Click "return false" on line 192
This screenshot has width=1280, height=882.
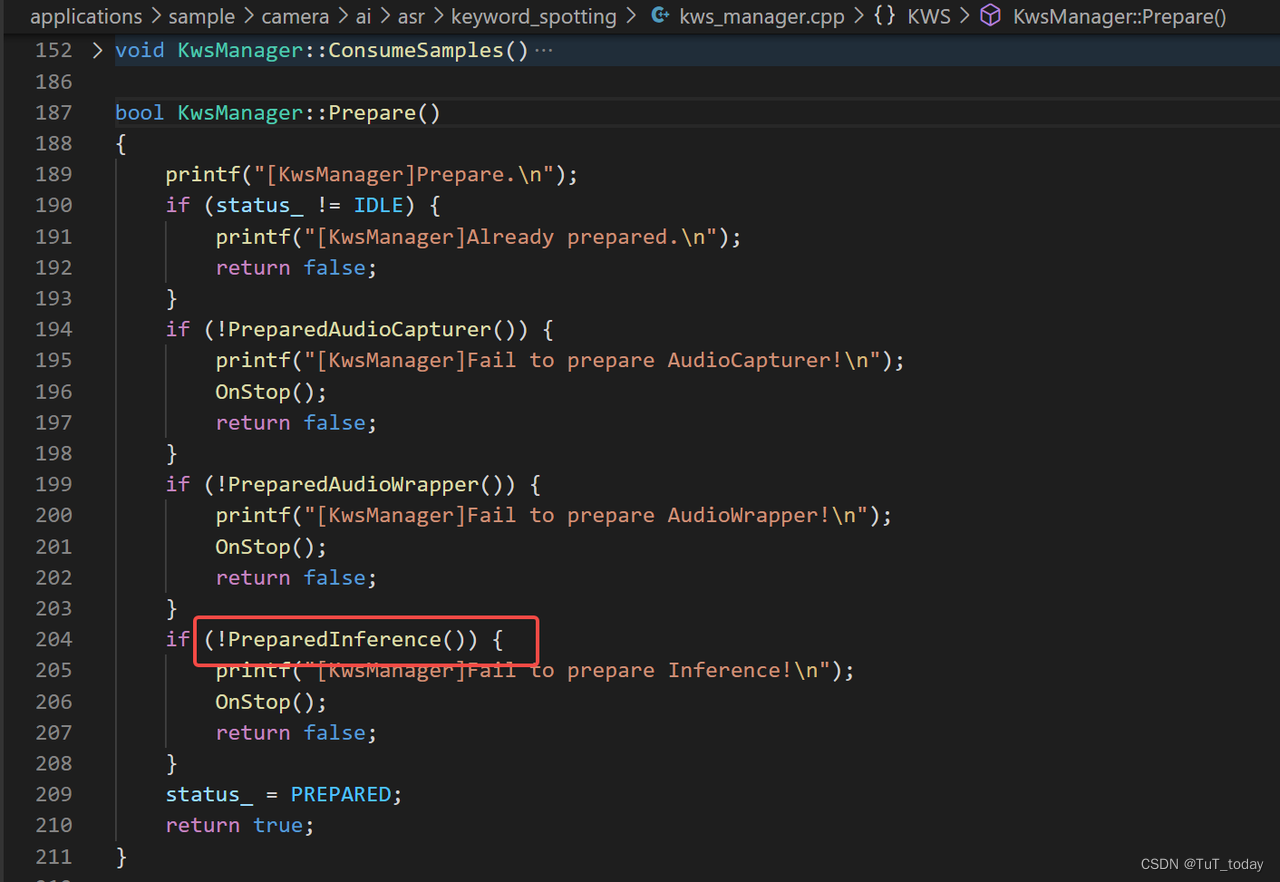(297, 267)
